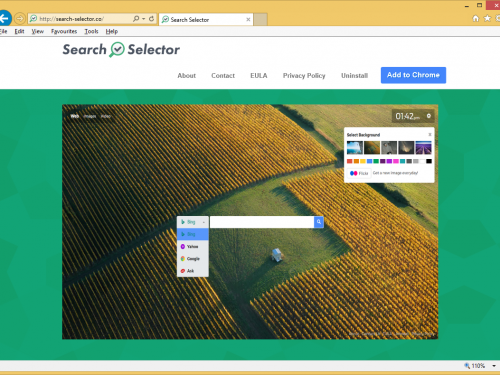
Task: Click the Web search type label
Action: (x=75, y=116)
